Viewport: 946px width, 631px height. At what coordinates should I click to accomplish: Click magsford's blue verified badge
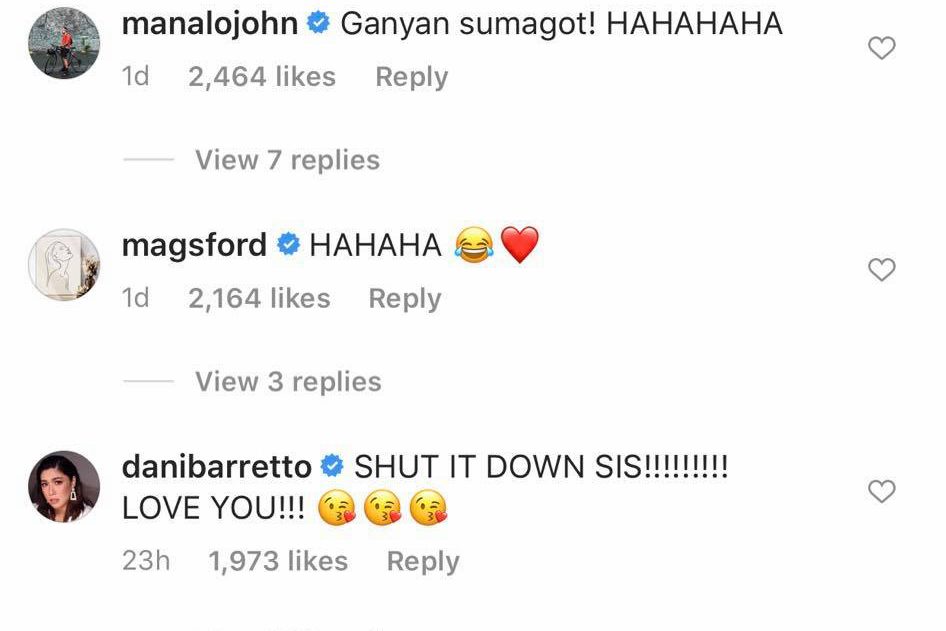click(x=288, y=245)
